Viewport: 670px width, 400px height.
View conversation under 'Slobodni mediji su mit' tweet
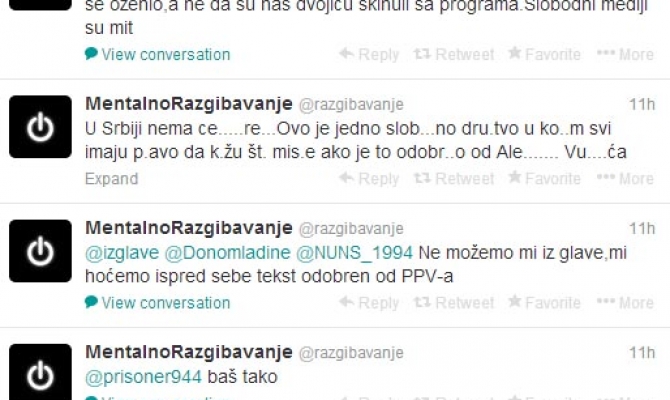pos(158,54)
